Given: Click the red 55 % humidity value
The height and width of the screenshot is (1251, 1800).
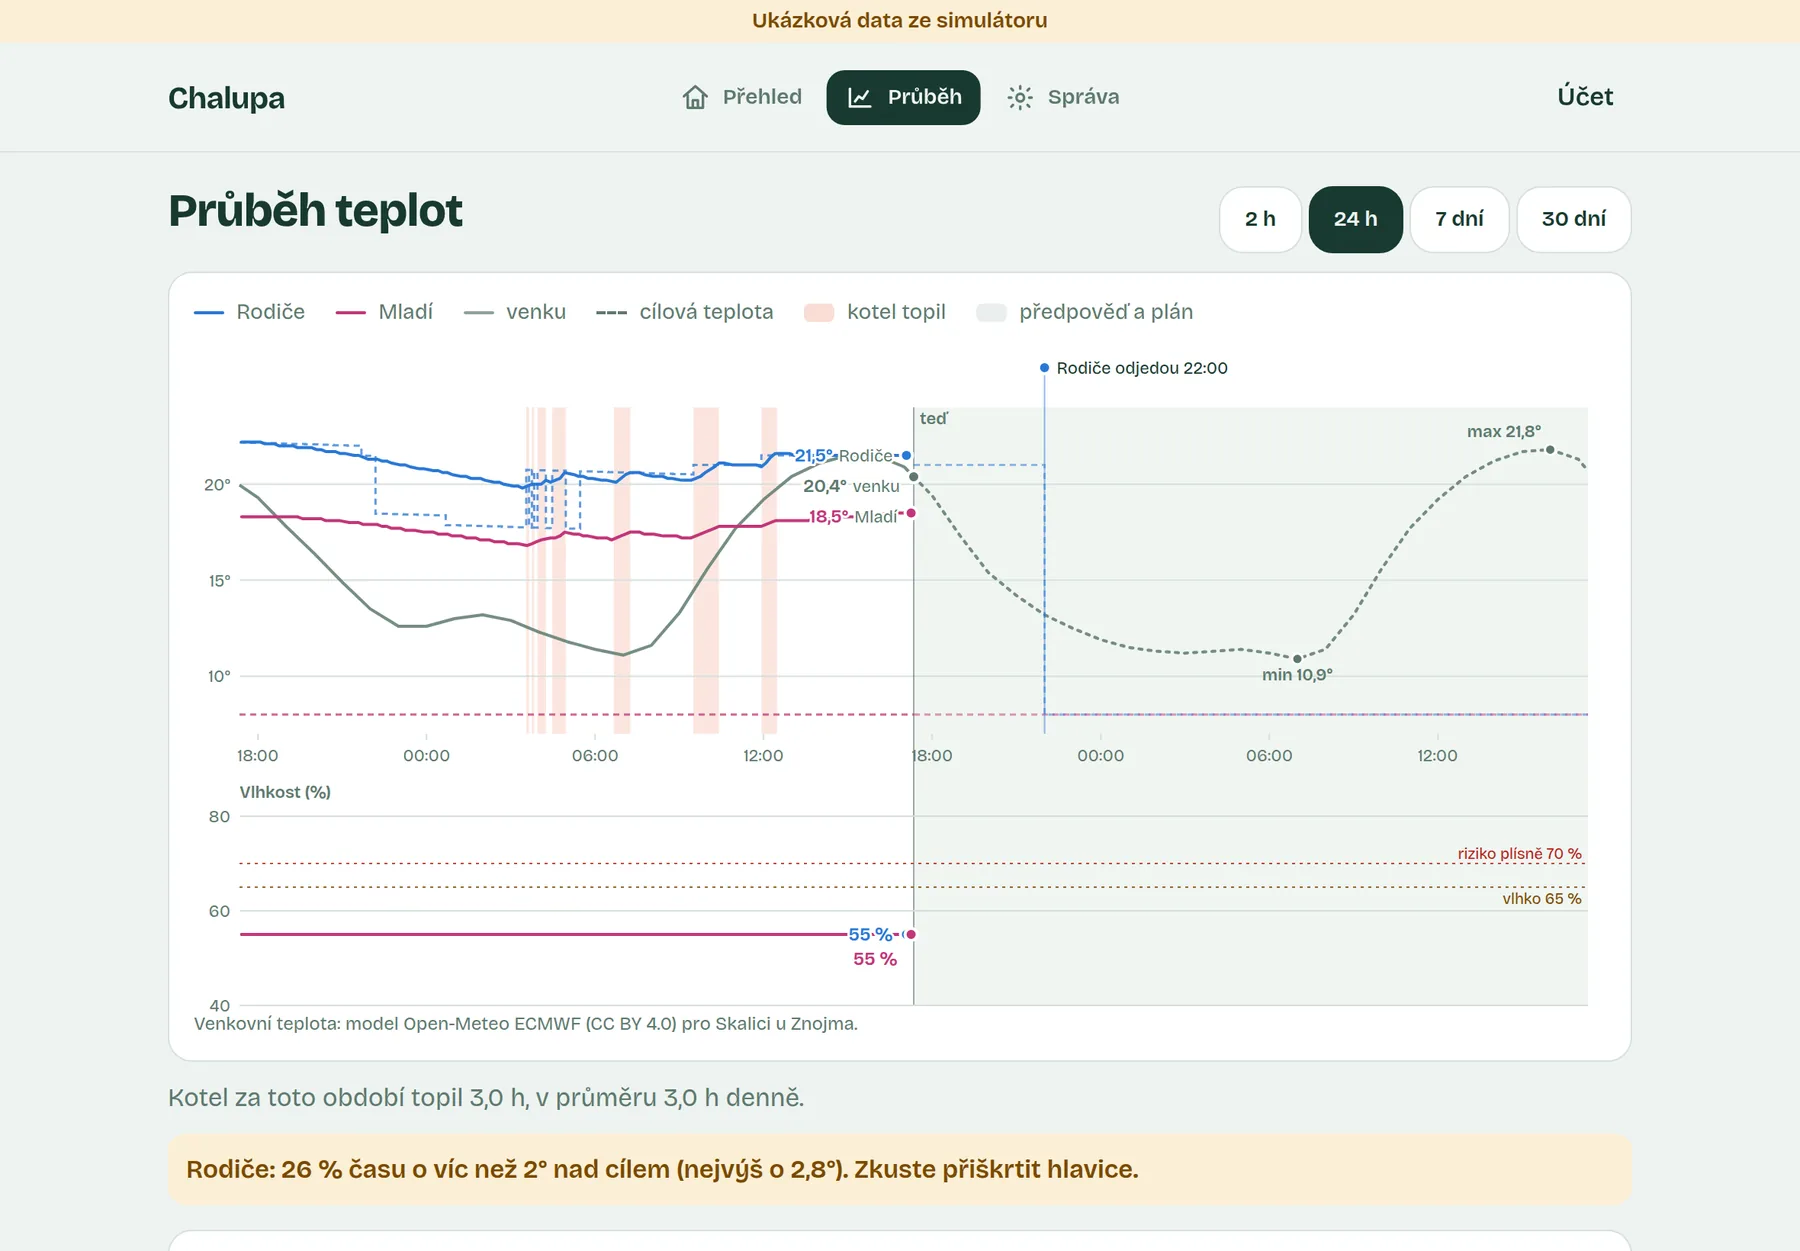Looking at the screenshot, I should click(x=875, y=959).
